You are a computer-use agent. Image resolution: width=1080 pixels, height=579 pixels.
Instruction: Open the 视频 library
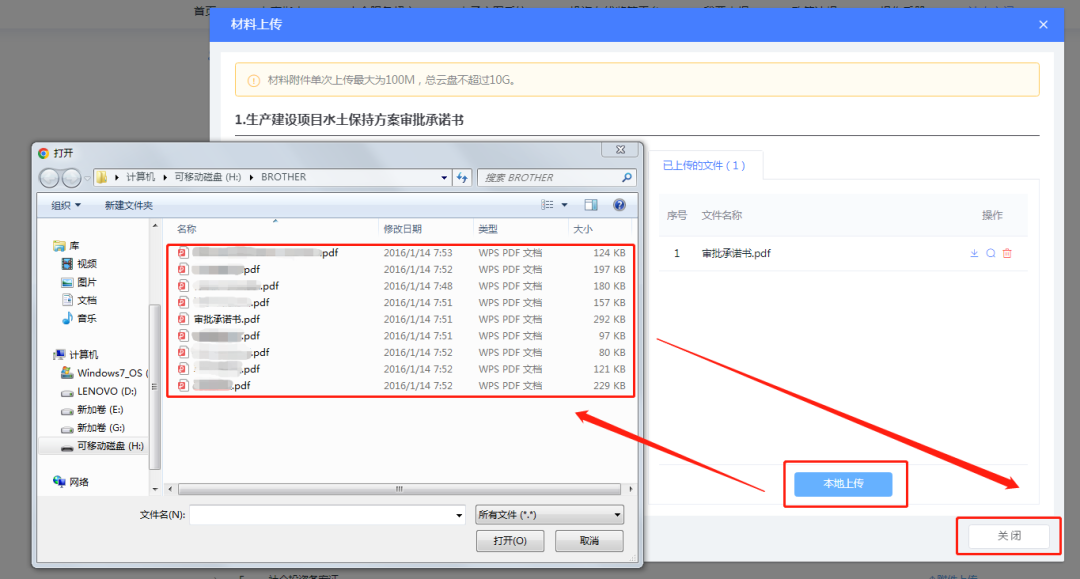click(79, 264)
